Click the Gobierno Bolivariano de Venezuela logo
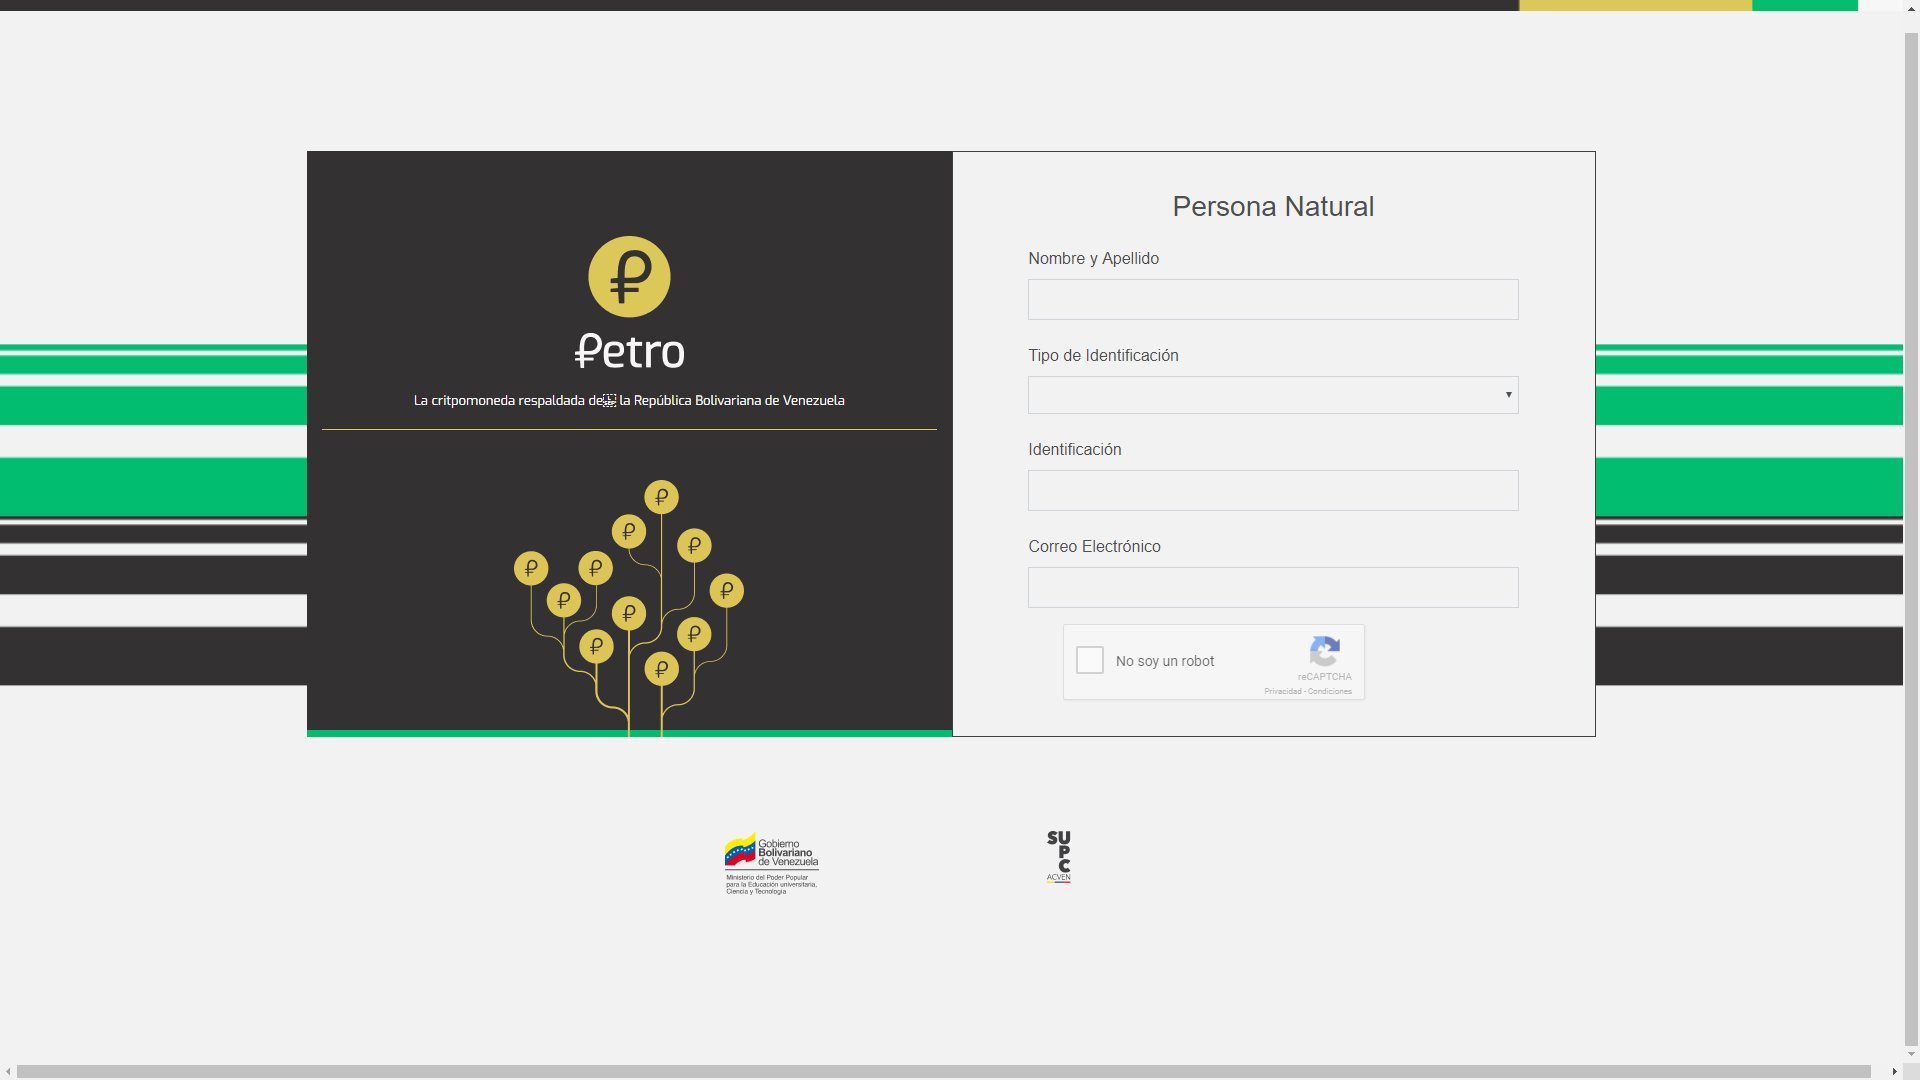This screenshot has width=1920, height=1080. pyautogui.click(x=771, y=863)
